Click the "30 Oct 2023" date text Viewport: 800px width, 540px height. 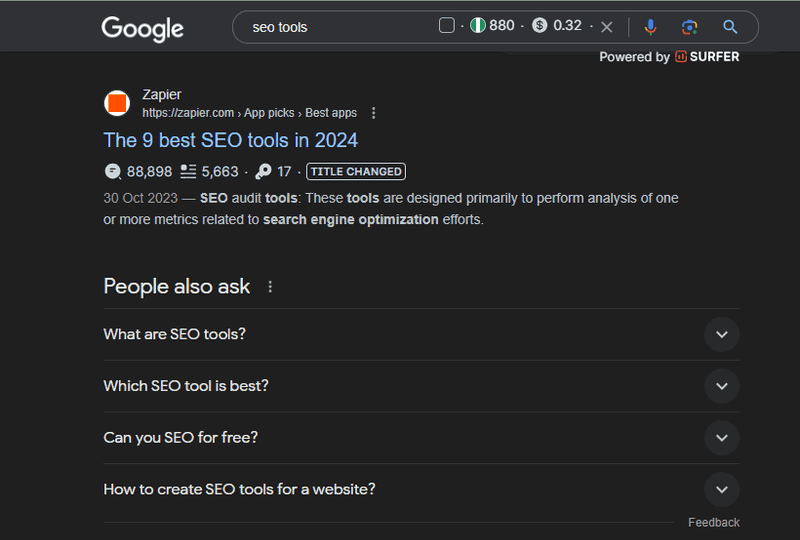pyautogui.click(x=140, y=198)
